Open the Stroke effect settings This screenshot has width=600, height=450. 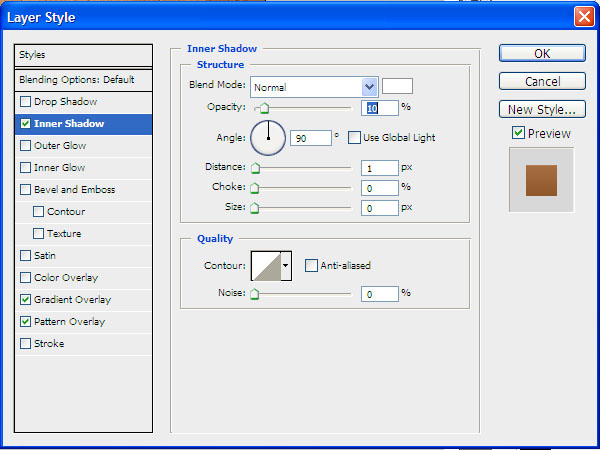click(x=49, y=344)
